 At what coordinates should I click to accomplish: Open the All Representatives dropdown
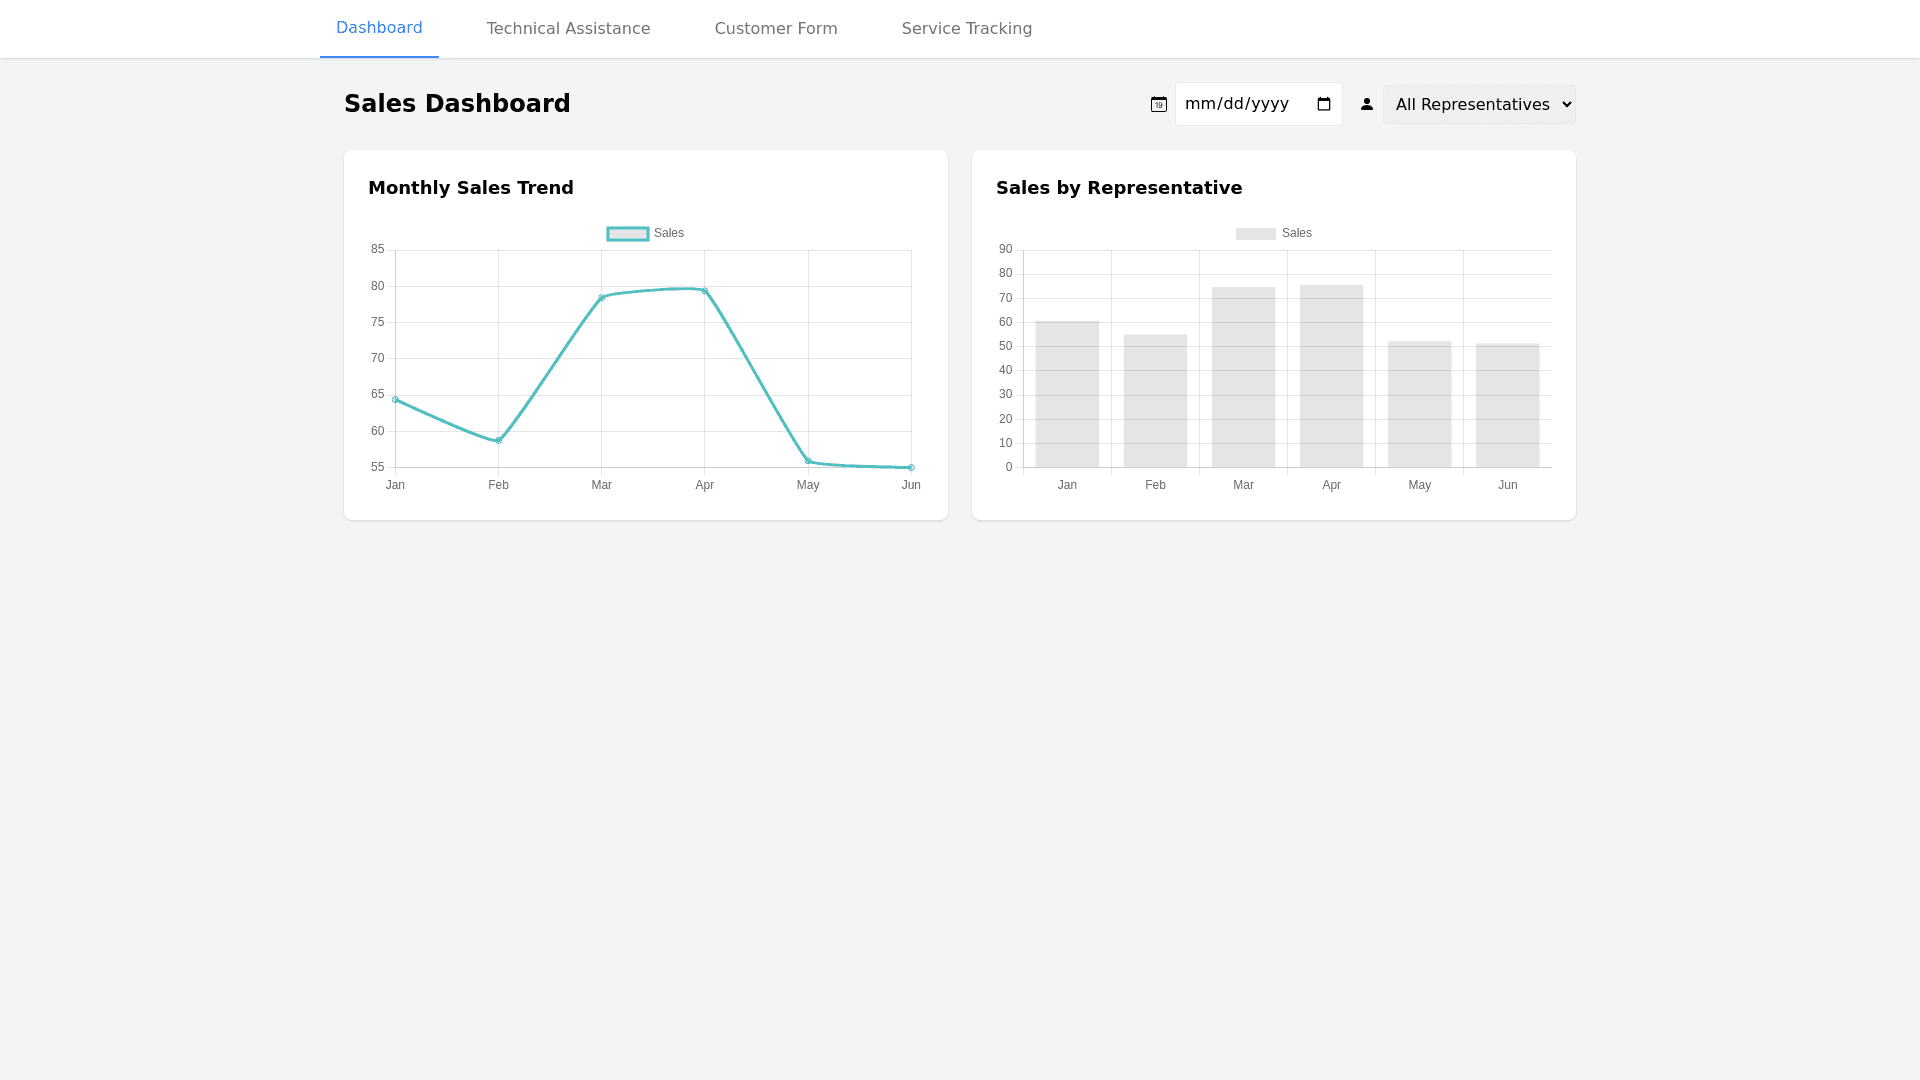1479,104
